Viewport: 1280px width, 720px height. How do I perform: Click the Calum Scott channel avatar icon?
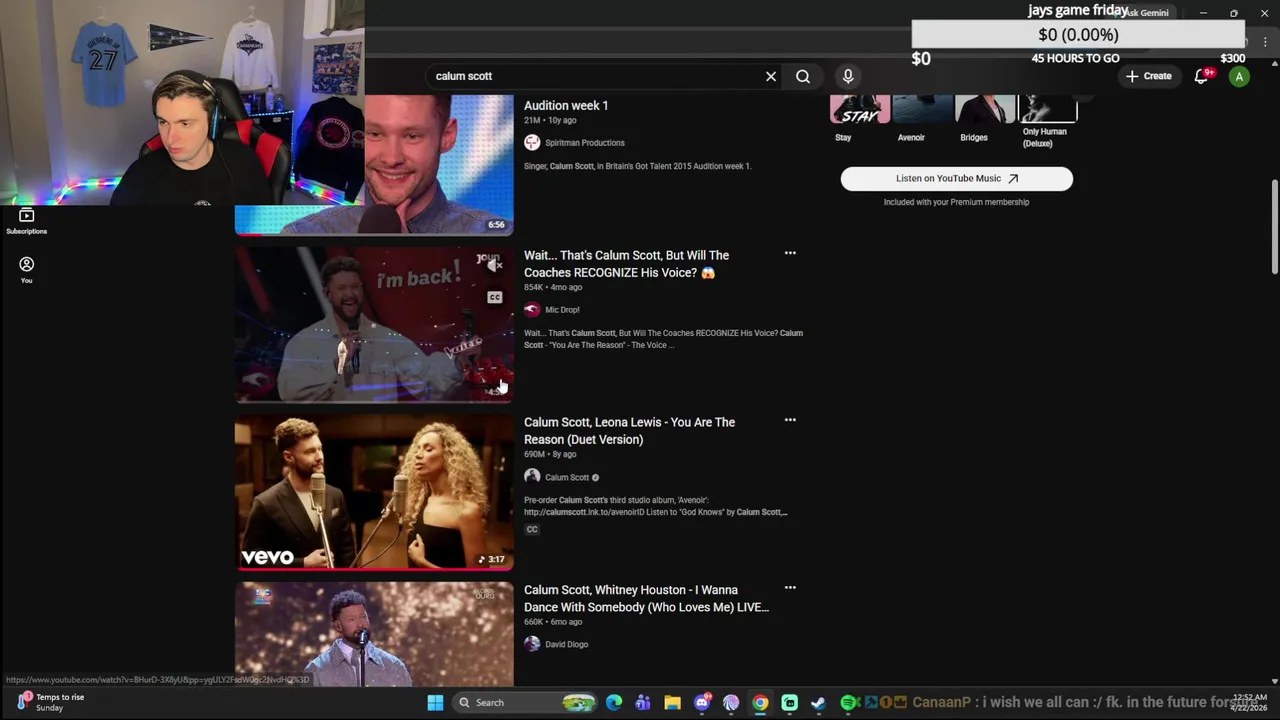[532, 477]
